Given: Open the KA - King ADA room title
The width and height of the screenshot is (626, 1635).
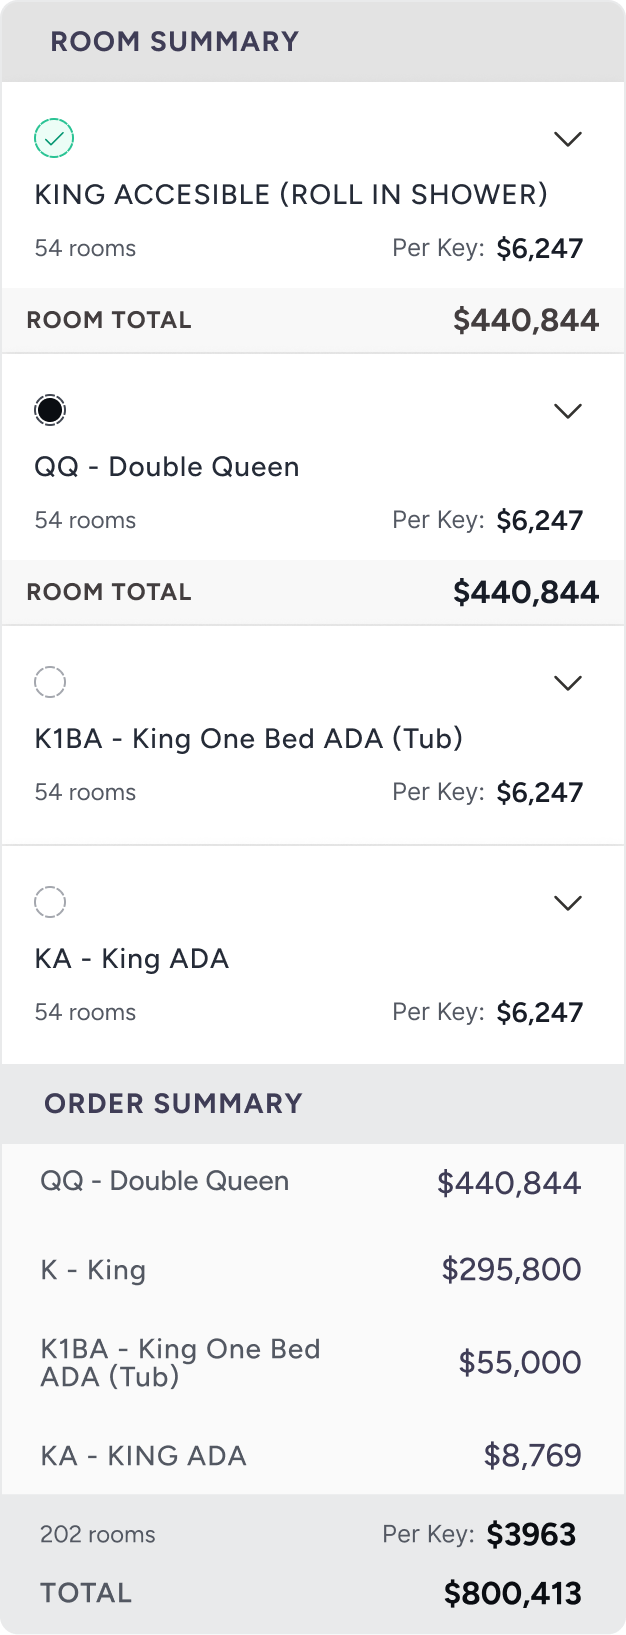Looking at the screenshot, I should click(132, 959).
